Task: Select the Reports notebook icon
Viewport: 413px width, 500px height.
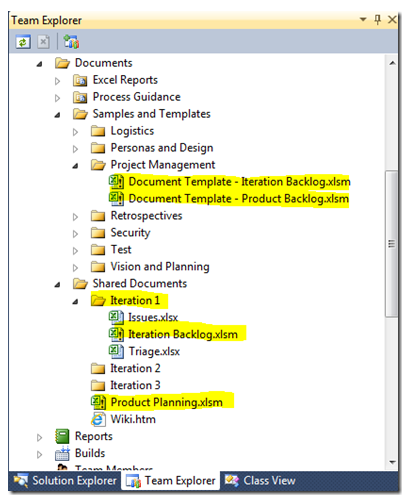Action: [x=62, y=436]
